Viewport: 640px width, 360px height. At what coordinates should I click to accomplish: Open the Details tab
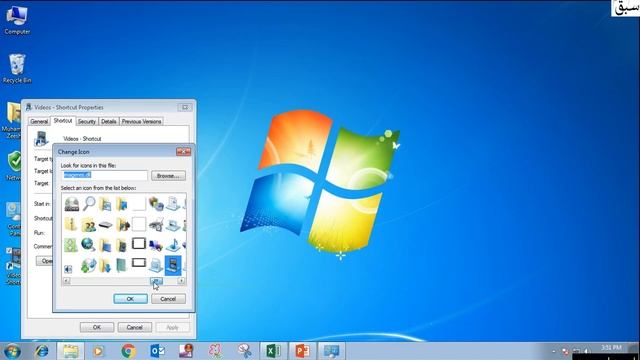[x=109, y=121]
